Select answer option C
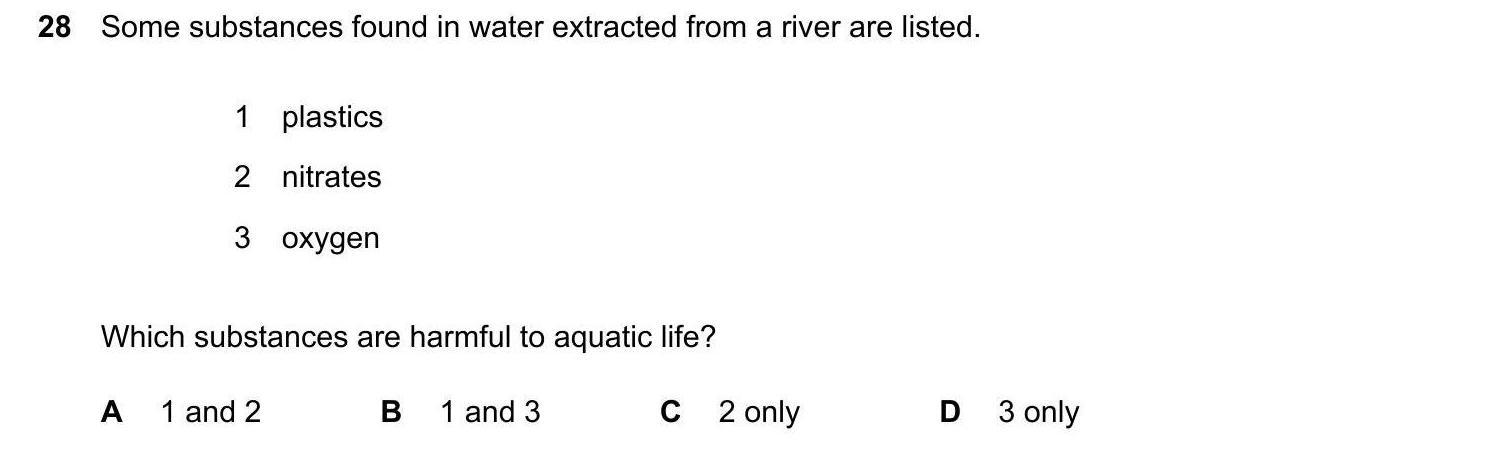Screen dimensions: 1500x449 pyautogui.click(x=670, y=412)
